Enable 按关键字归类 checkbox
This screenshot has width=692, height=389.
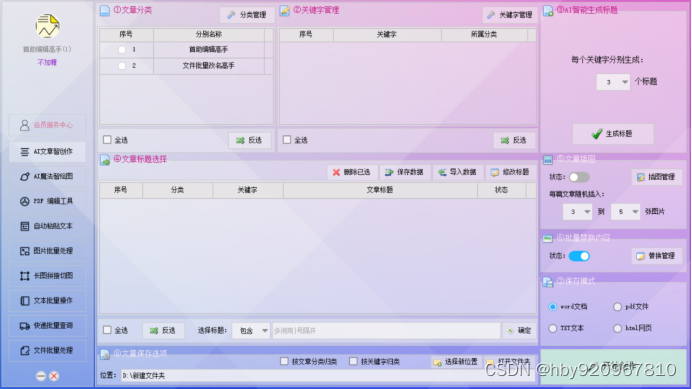coord(354,362)
